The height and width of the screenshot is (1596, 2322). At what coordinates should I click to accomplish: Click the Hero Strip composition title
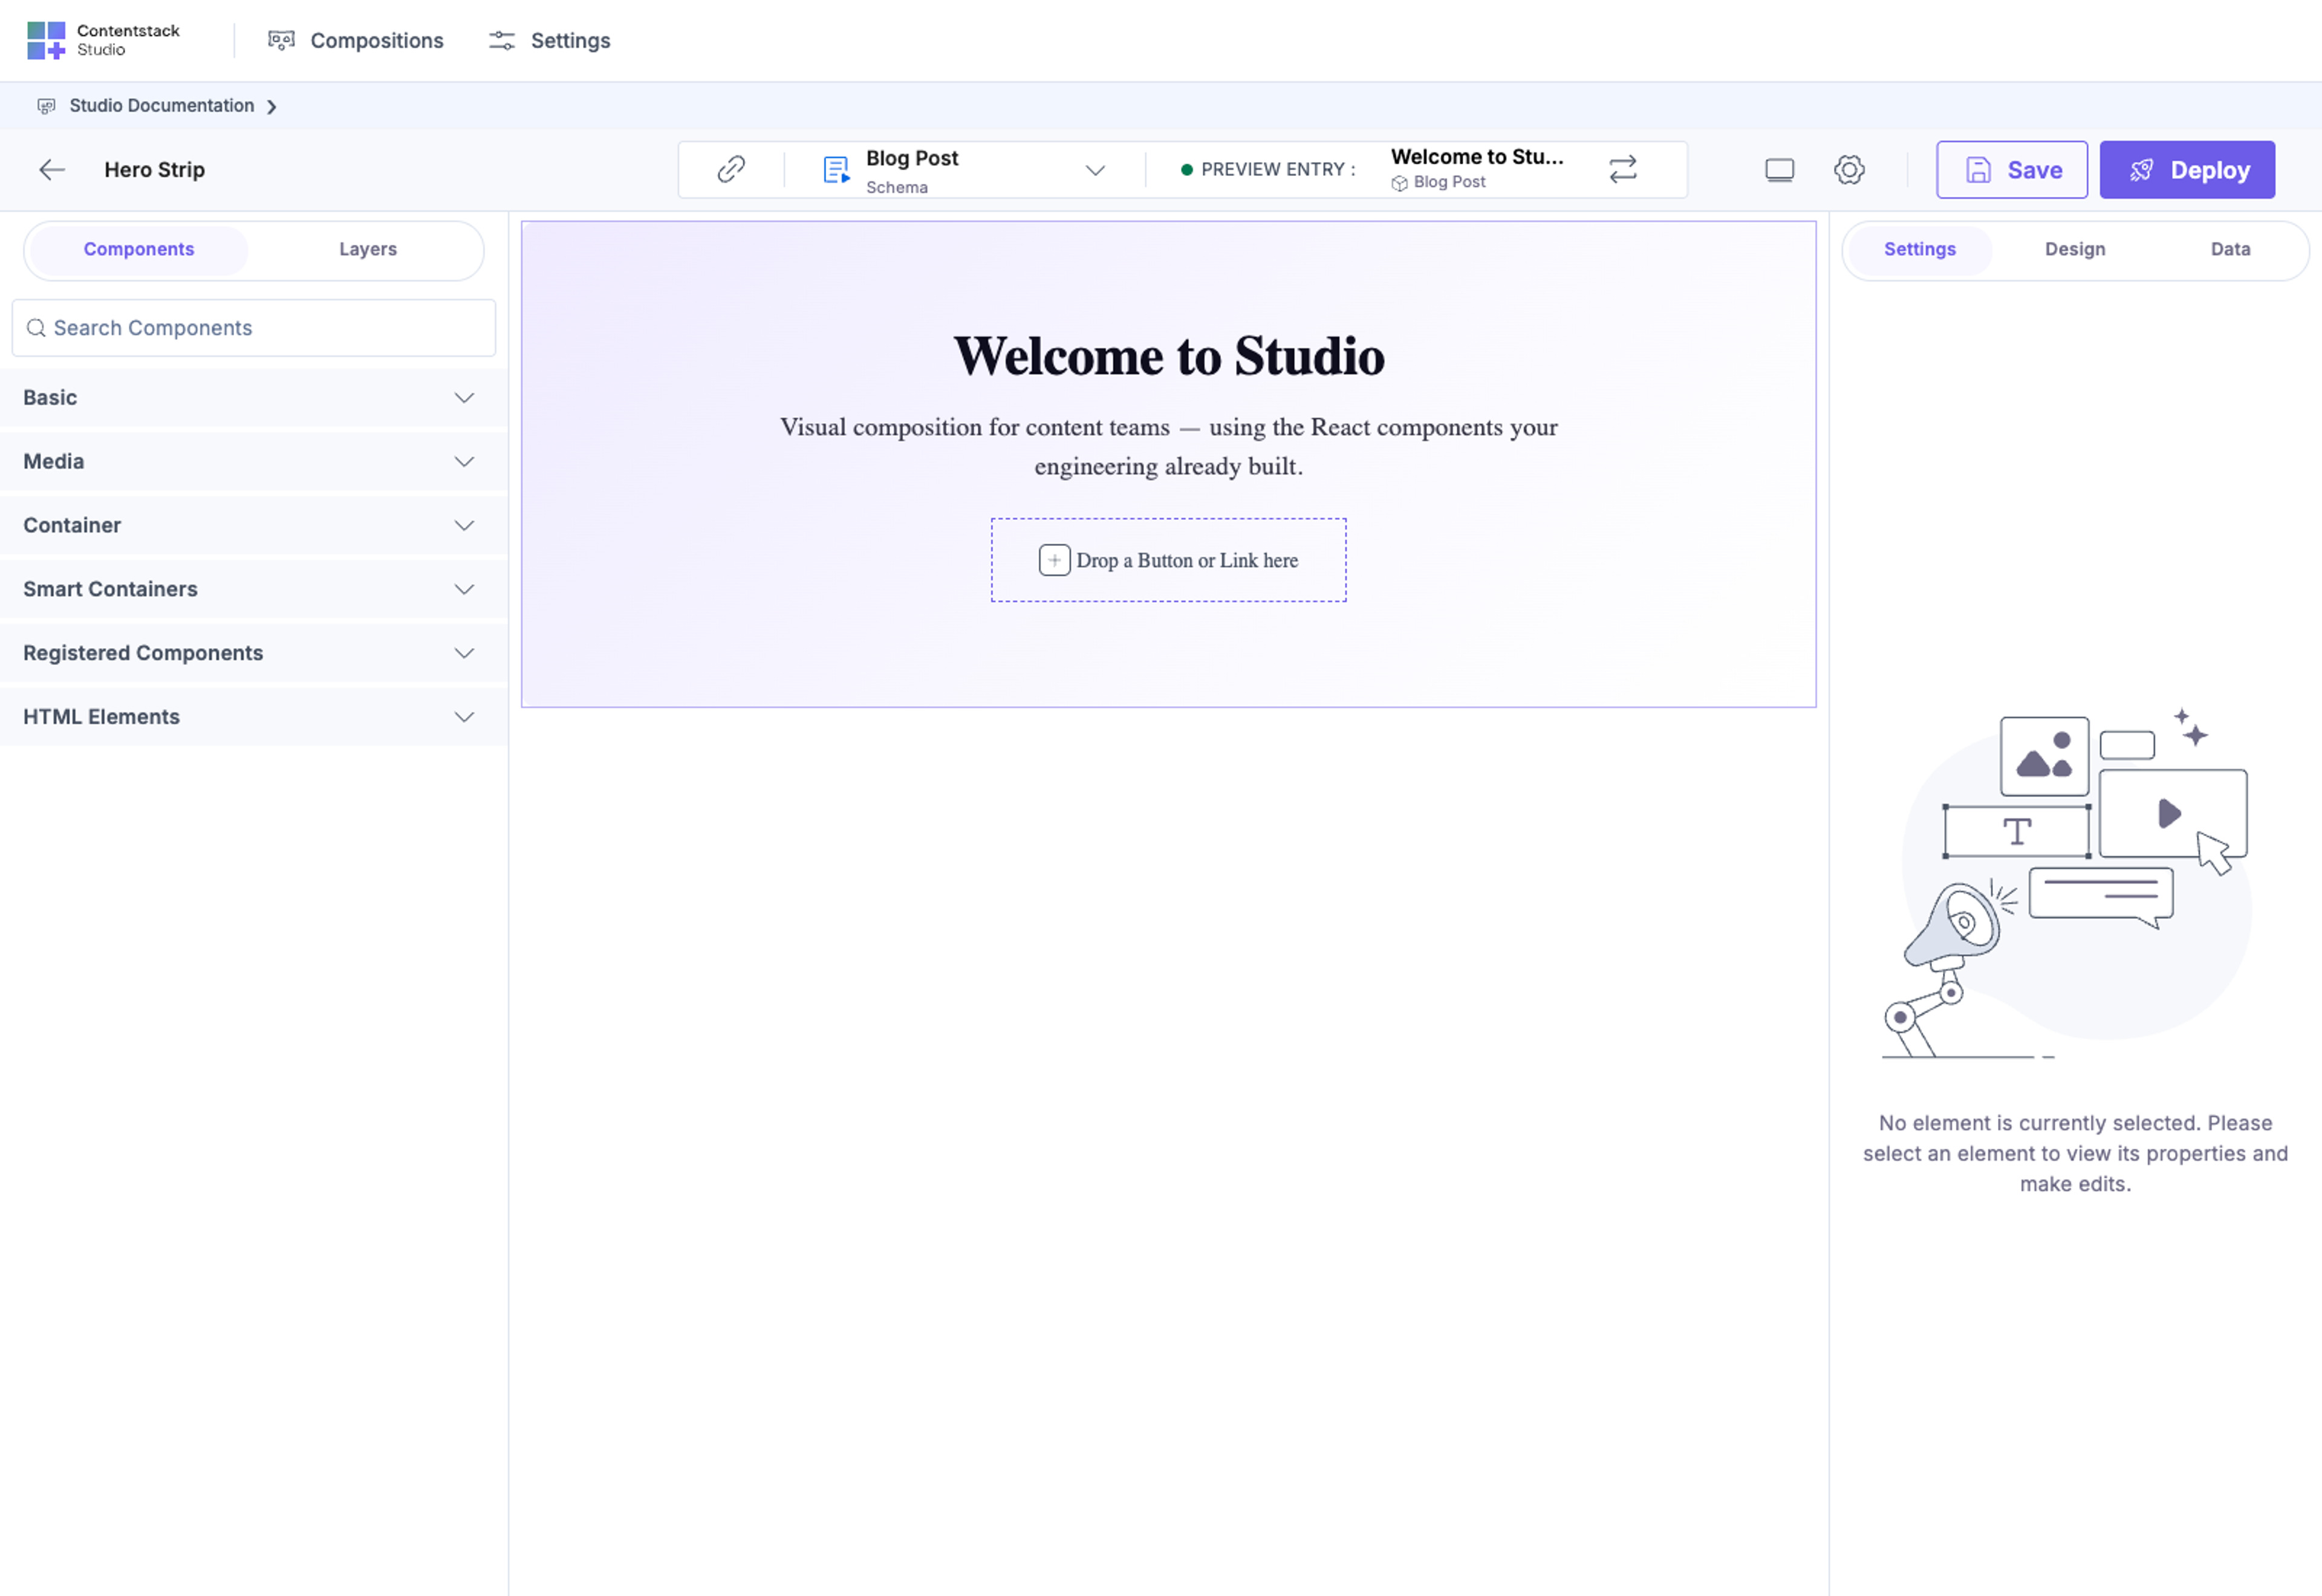(x=155, y=169)
